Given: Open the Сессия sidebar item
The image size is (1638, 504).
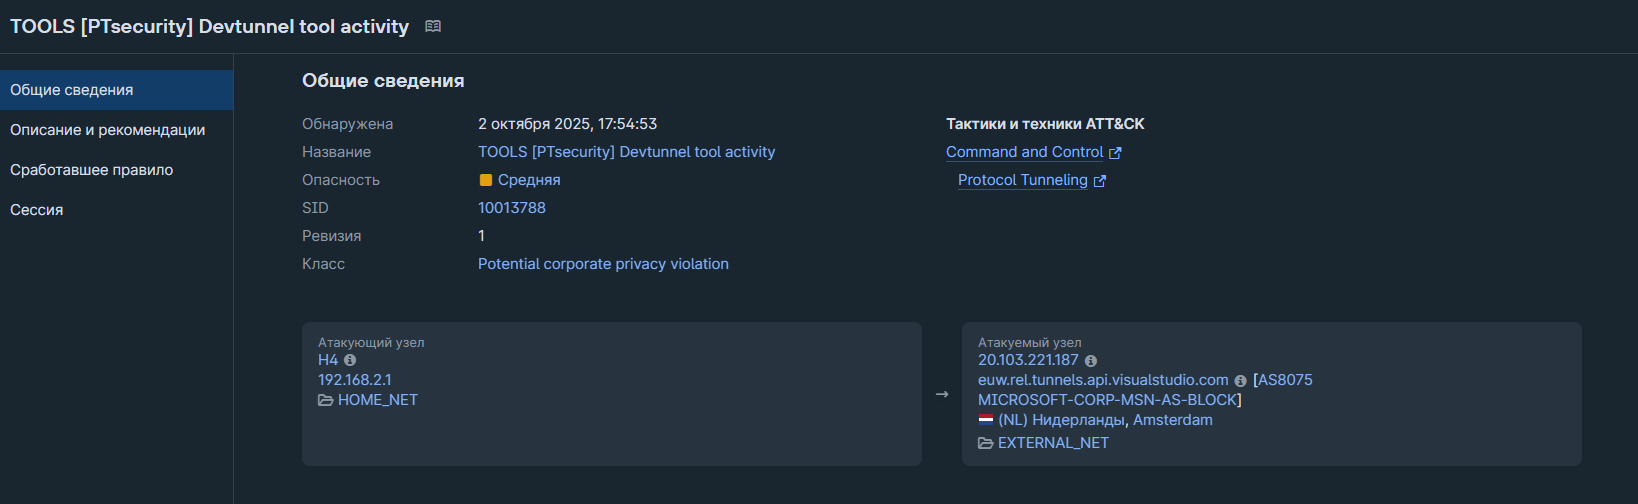Looking at the screenshot, I should click(x=37, y=210).
